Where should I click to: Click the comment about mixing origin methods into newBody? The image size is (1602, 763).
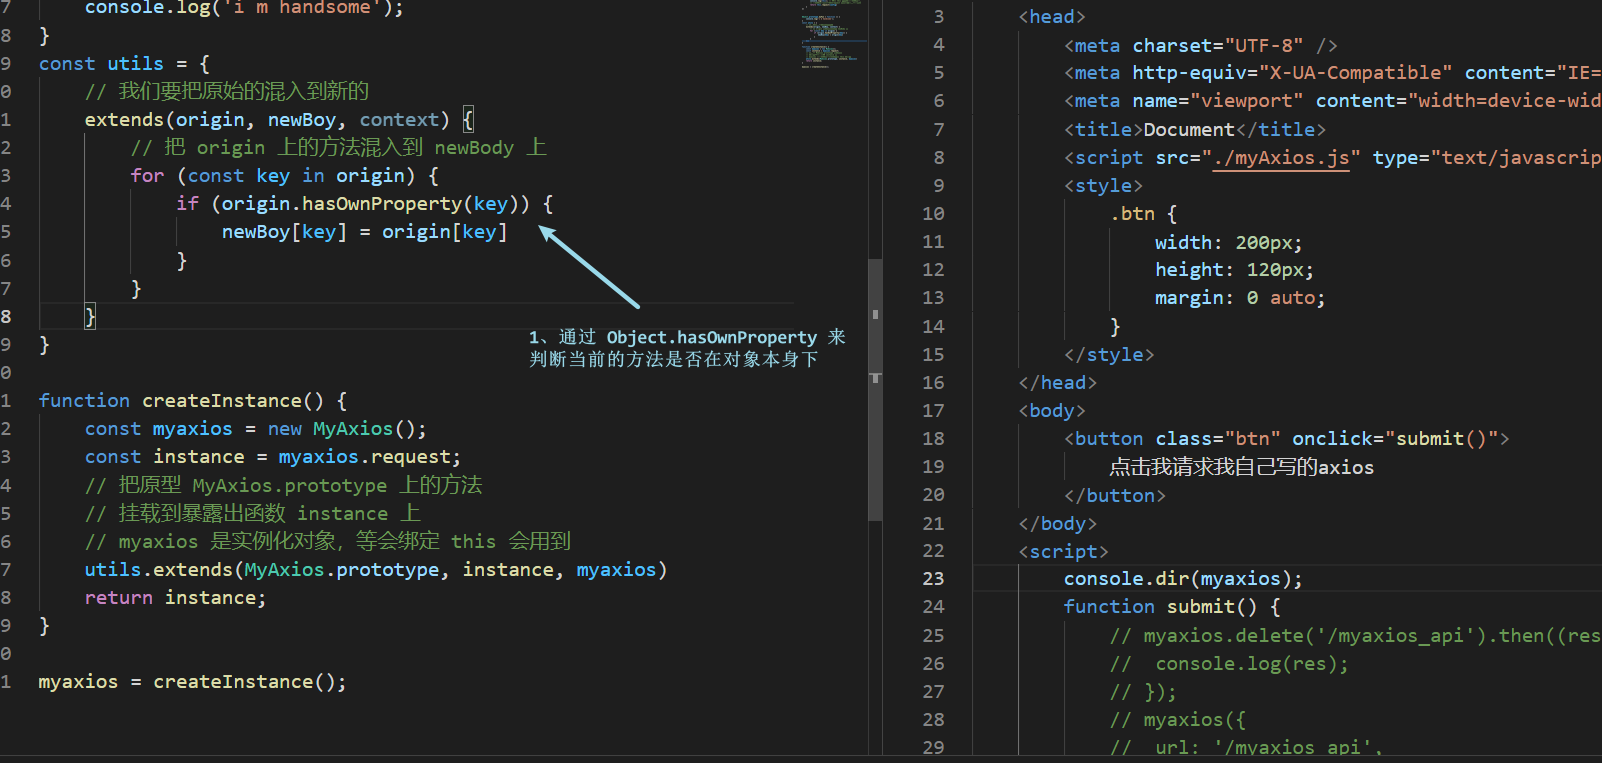point(338,147)
